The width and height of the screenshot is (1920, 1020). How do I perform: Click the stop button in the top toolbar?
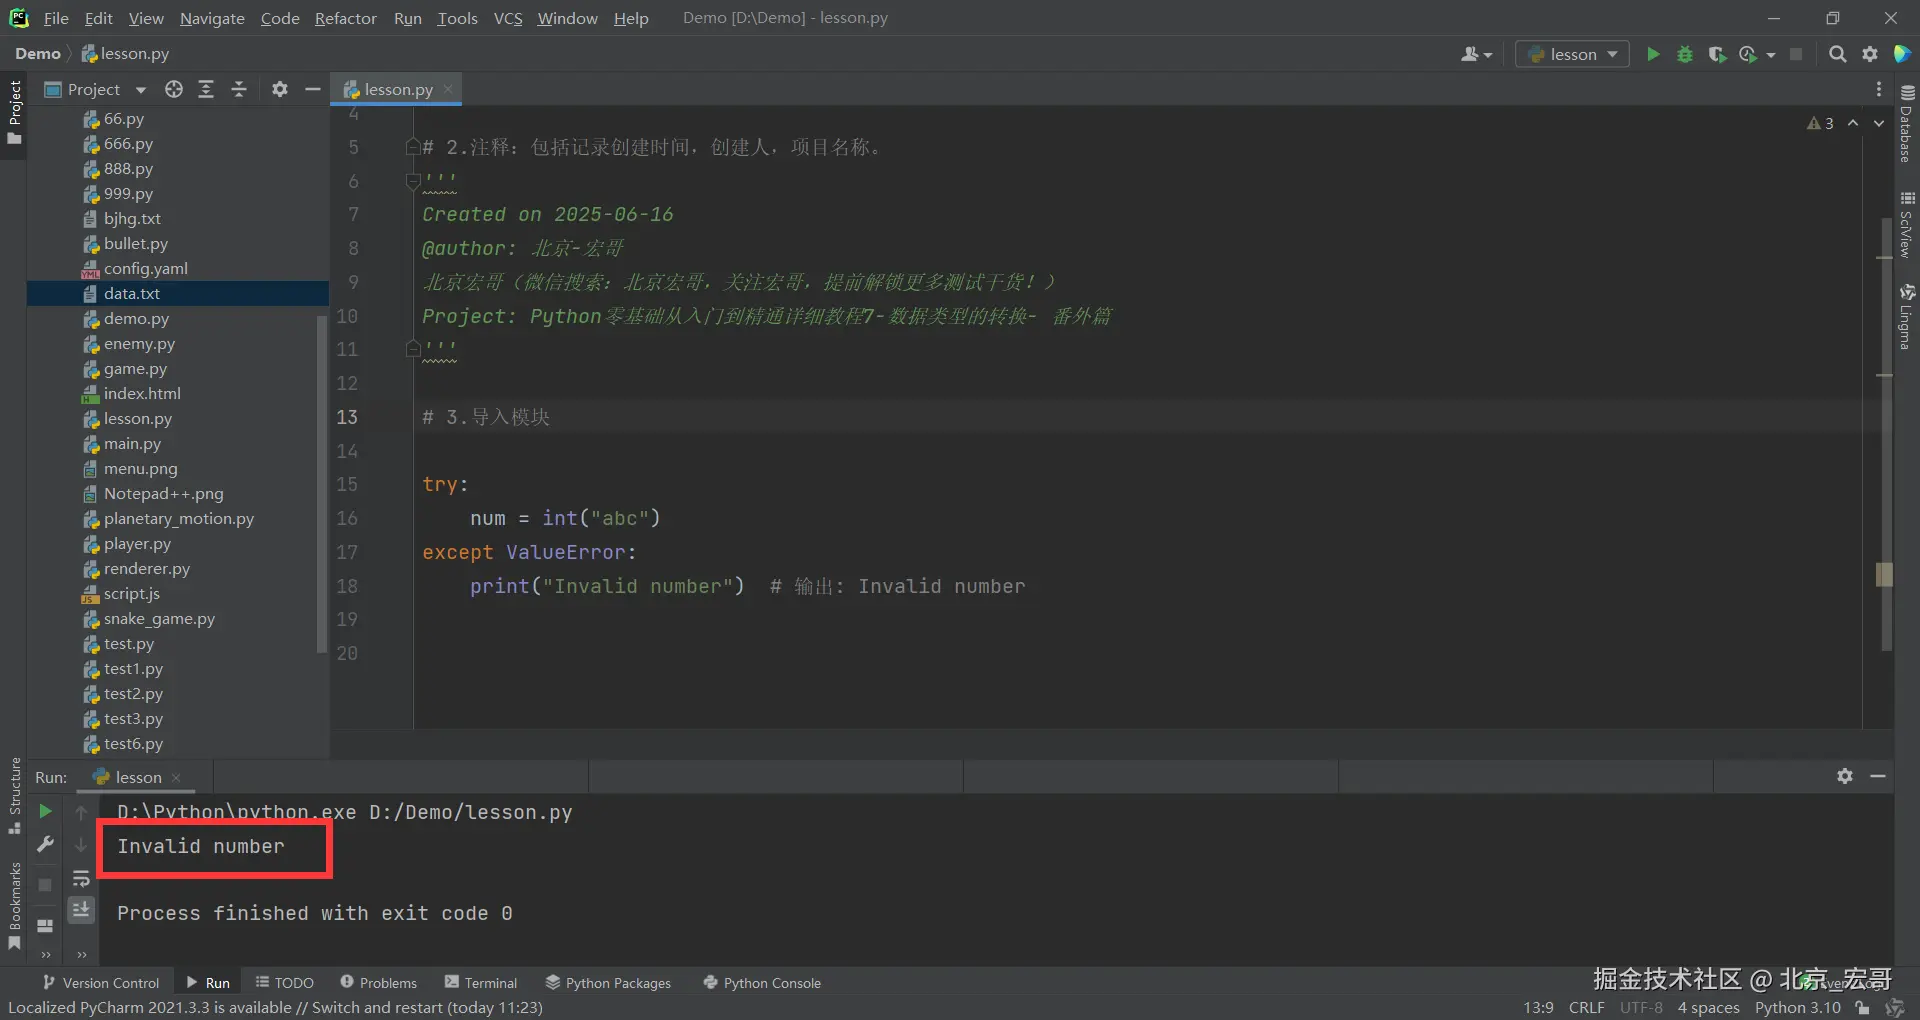[1796, 54]
